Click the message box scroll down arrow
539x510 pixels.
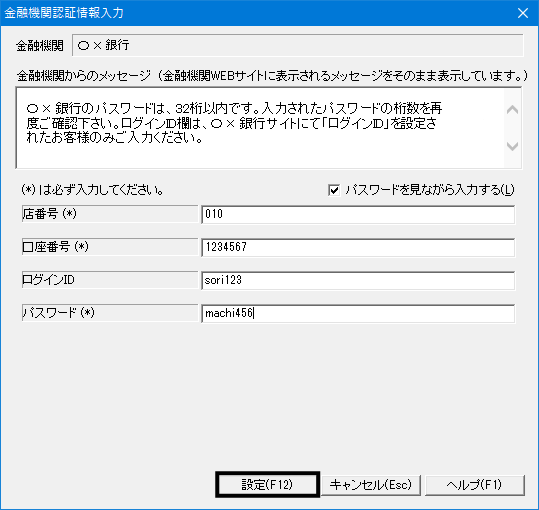click(x=512, y=146)
